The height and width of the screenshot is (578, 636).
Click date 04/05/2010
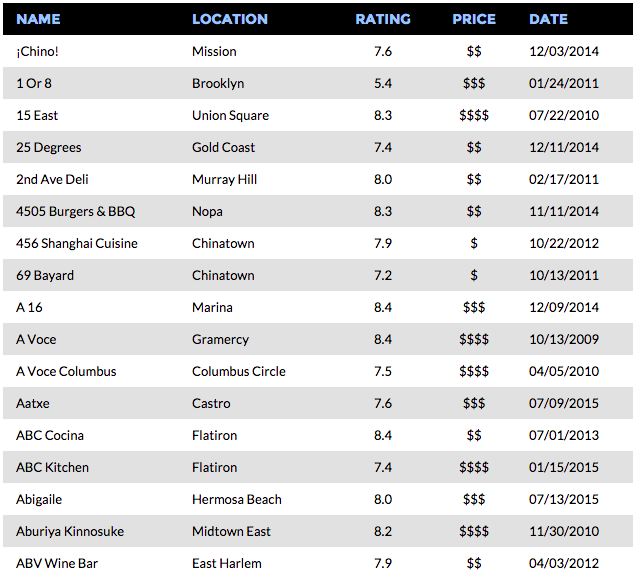pos(564,372)
